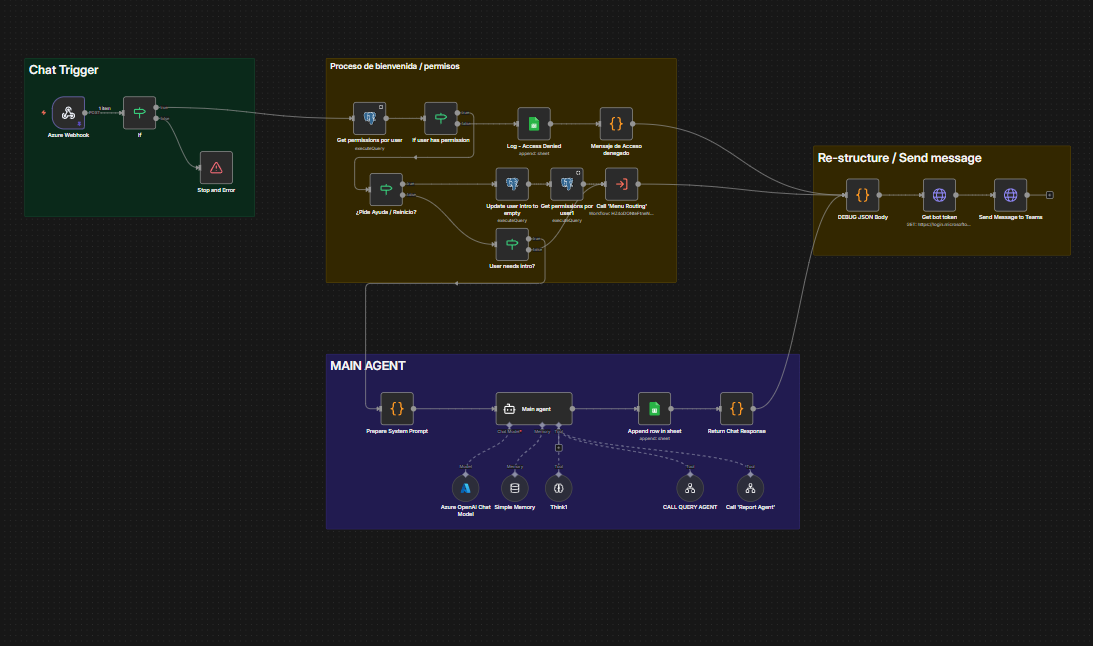Image resolution: width=1093 pixels, height=646 pixels.
Task: Open the If user has permission node
Action: click(x=441, y=118)
